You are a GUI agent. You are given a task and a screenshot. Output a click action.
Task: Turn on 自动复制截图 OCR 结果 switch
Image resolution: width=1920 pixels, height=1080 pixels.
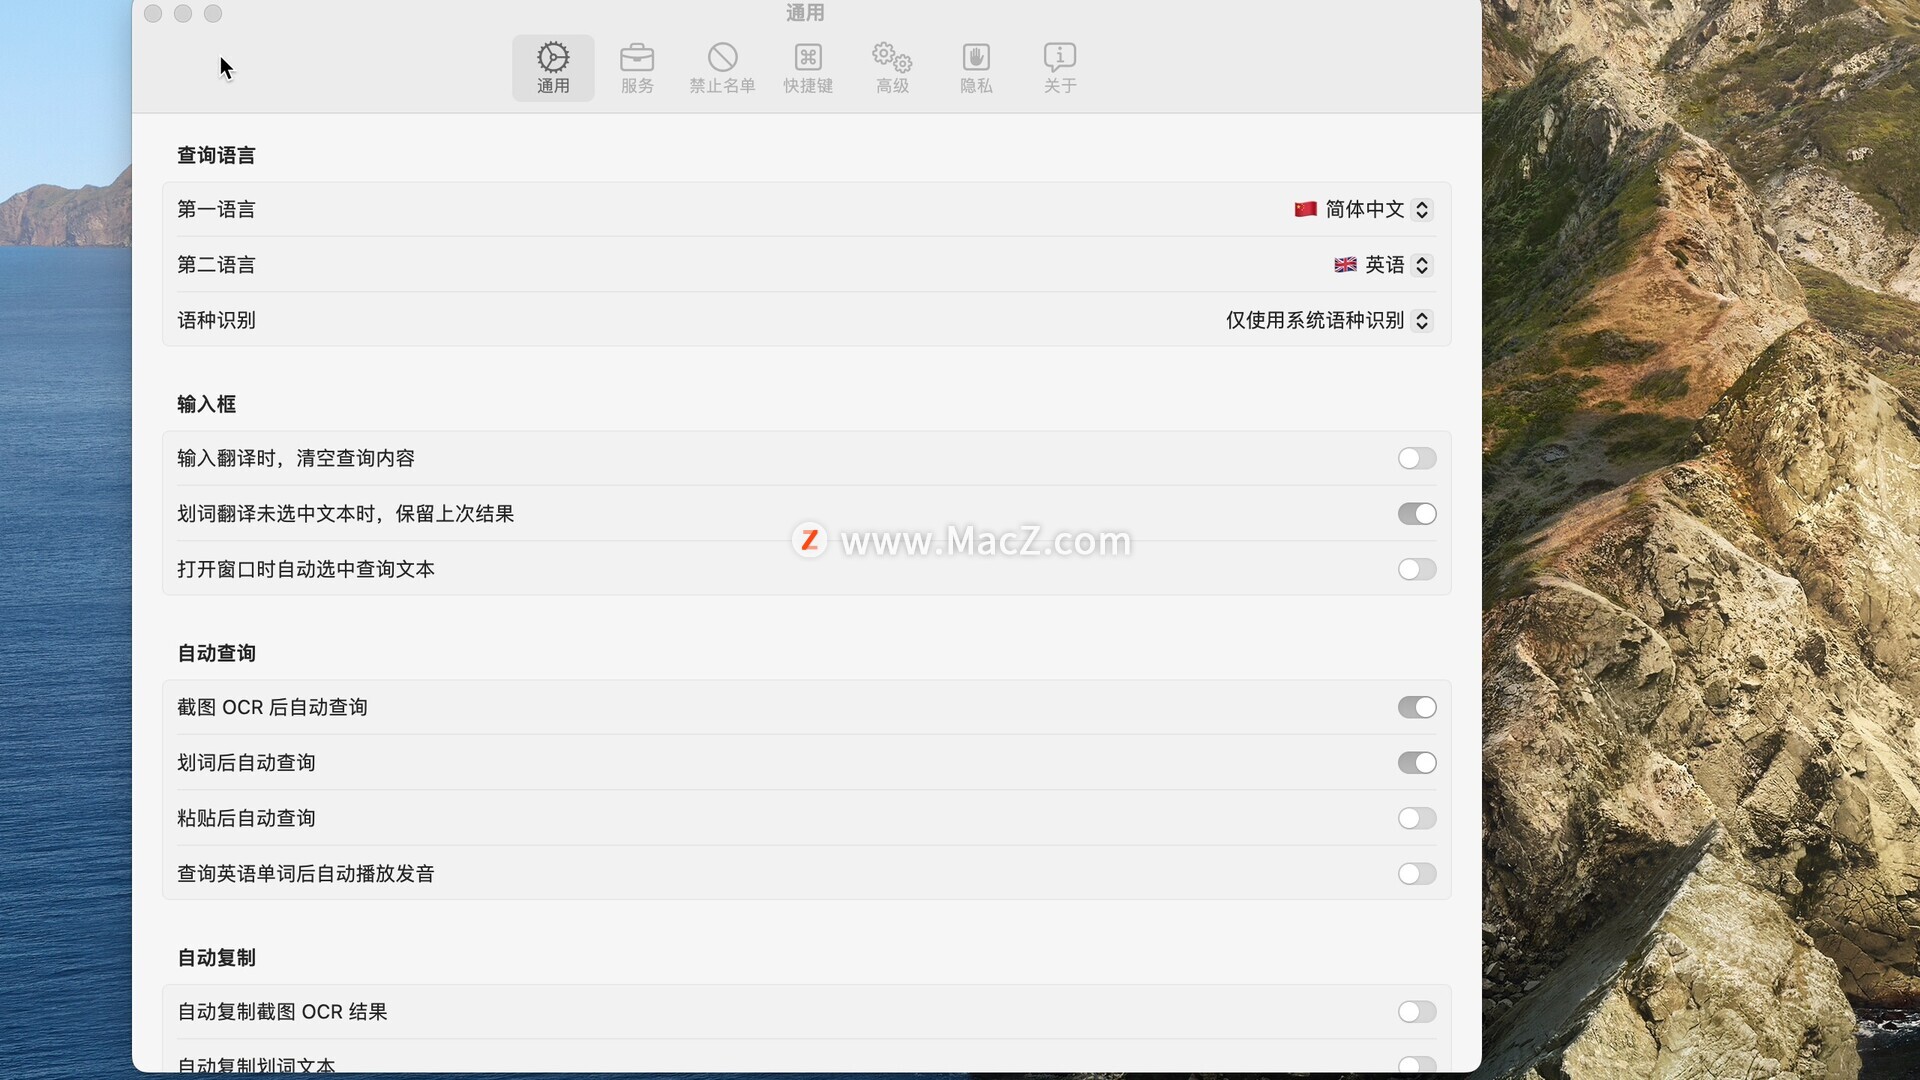[1417, 1012]
